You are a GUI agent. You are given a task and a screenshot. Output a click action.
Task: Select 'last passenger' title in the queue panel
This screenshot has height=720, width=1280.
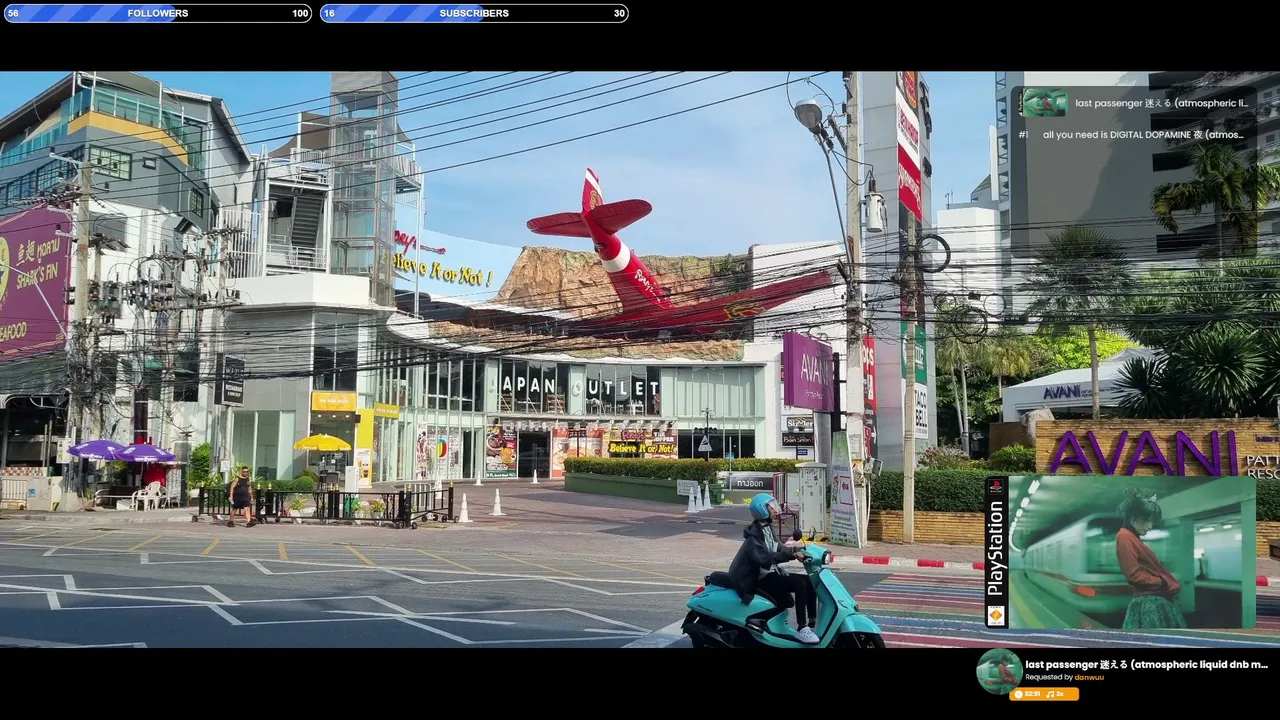pyautogui.click(x=1162, y=103)
